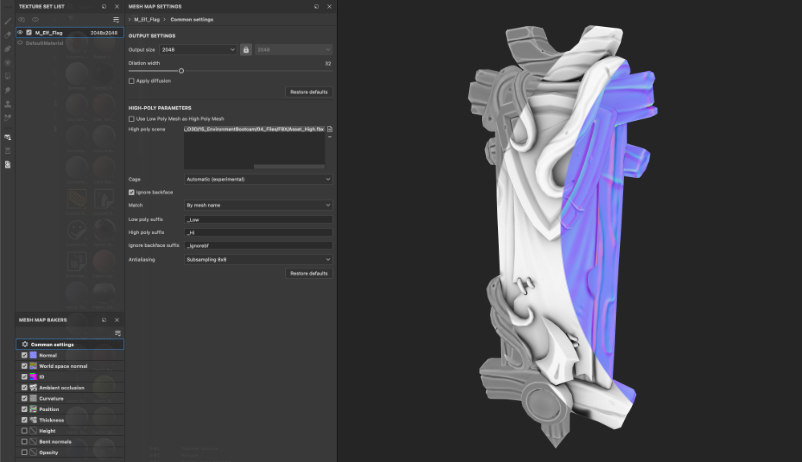Open Mesh Map Bakers list options icon
The image size is (802, 462).
[x=118, y=333]
